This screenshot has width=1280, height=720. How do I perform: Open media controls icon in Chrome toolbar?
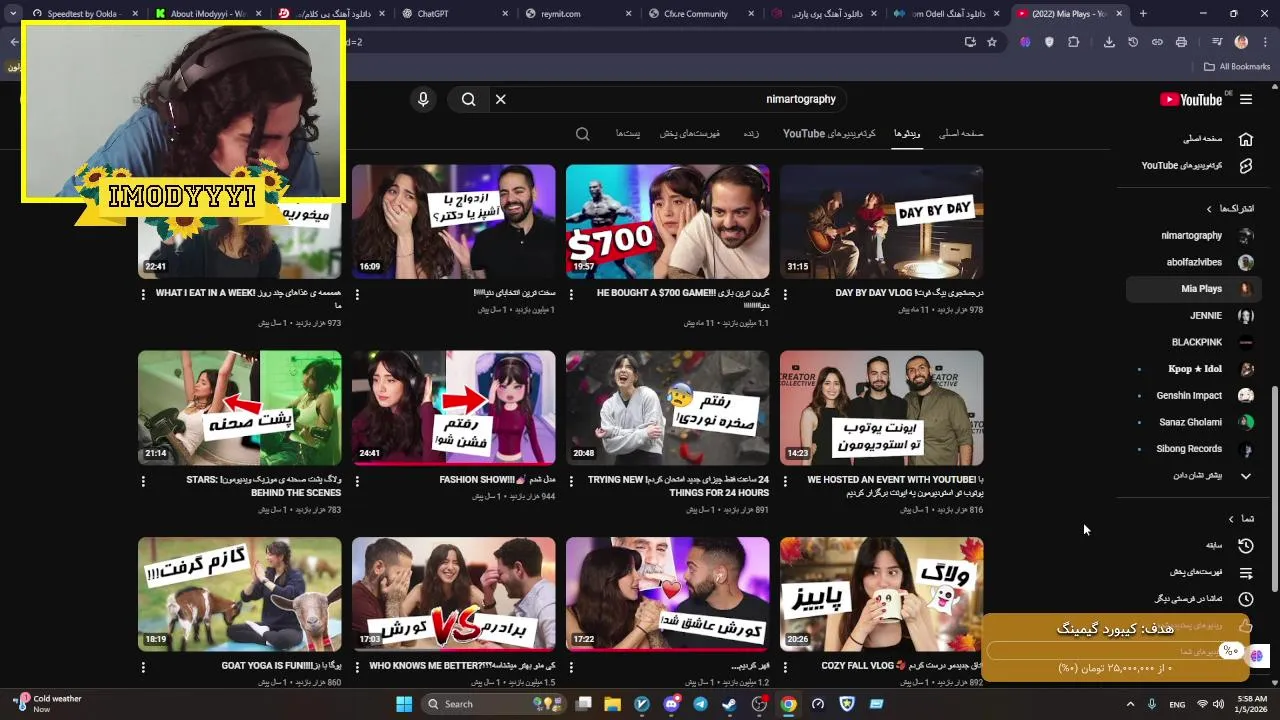click(1217, 42)
